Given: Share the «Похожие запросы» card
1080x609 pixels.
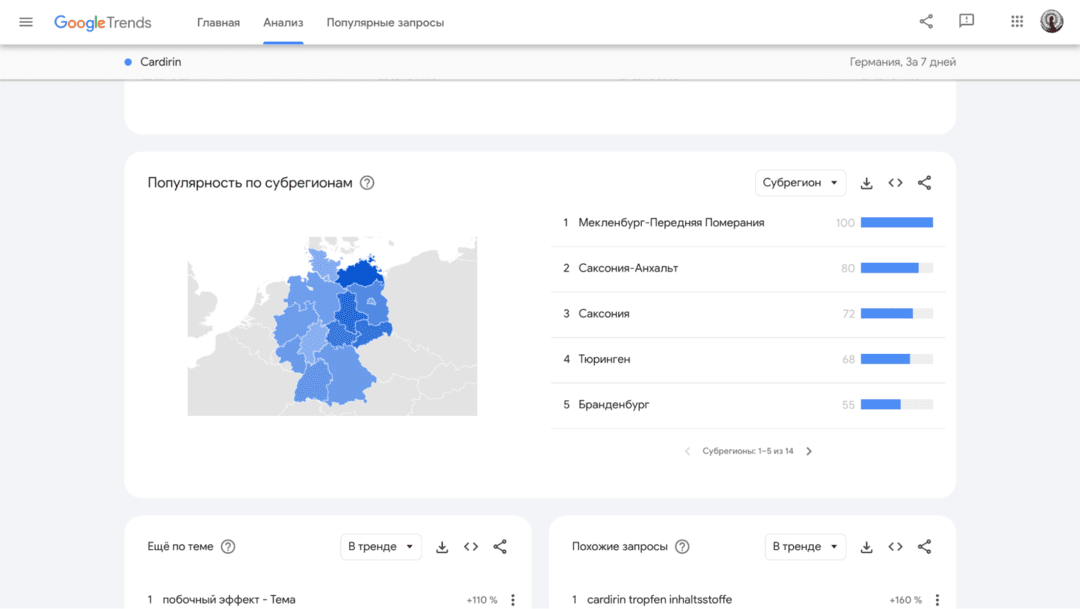Looking at the screenshot, I should [x=924, y=547].
